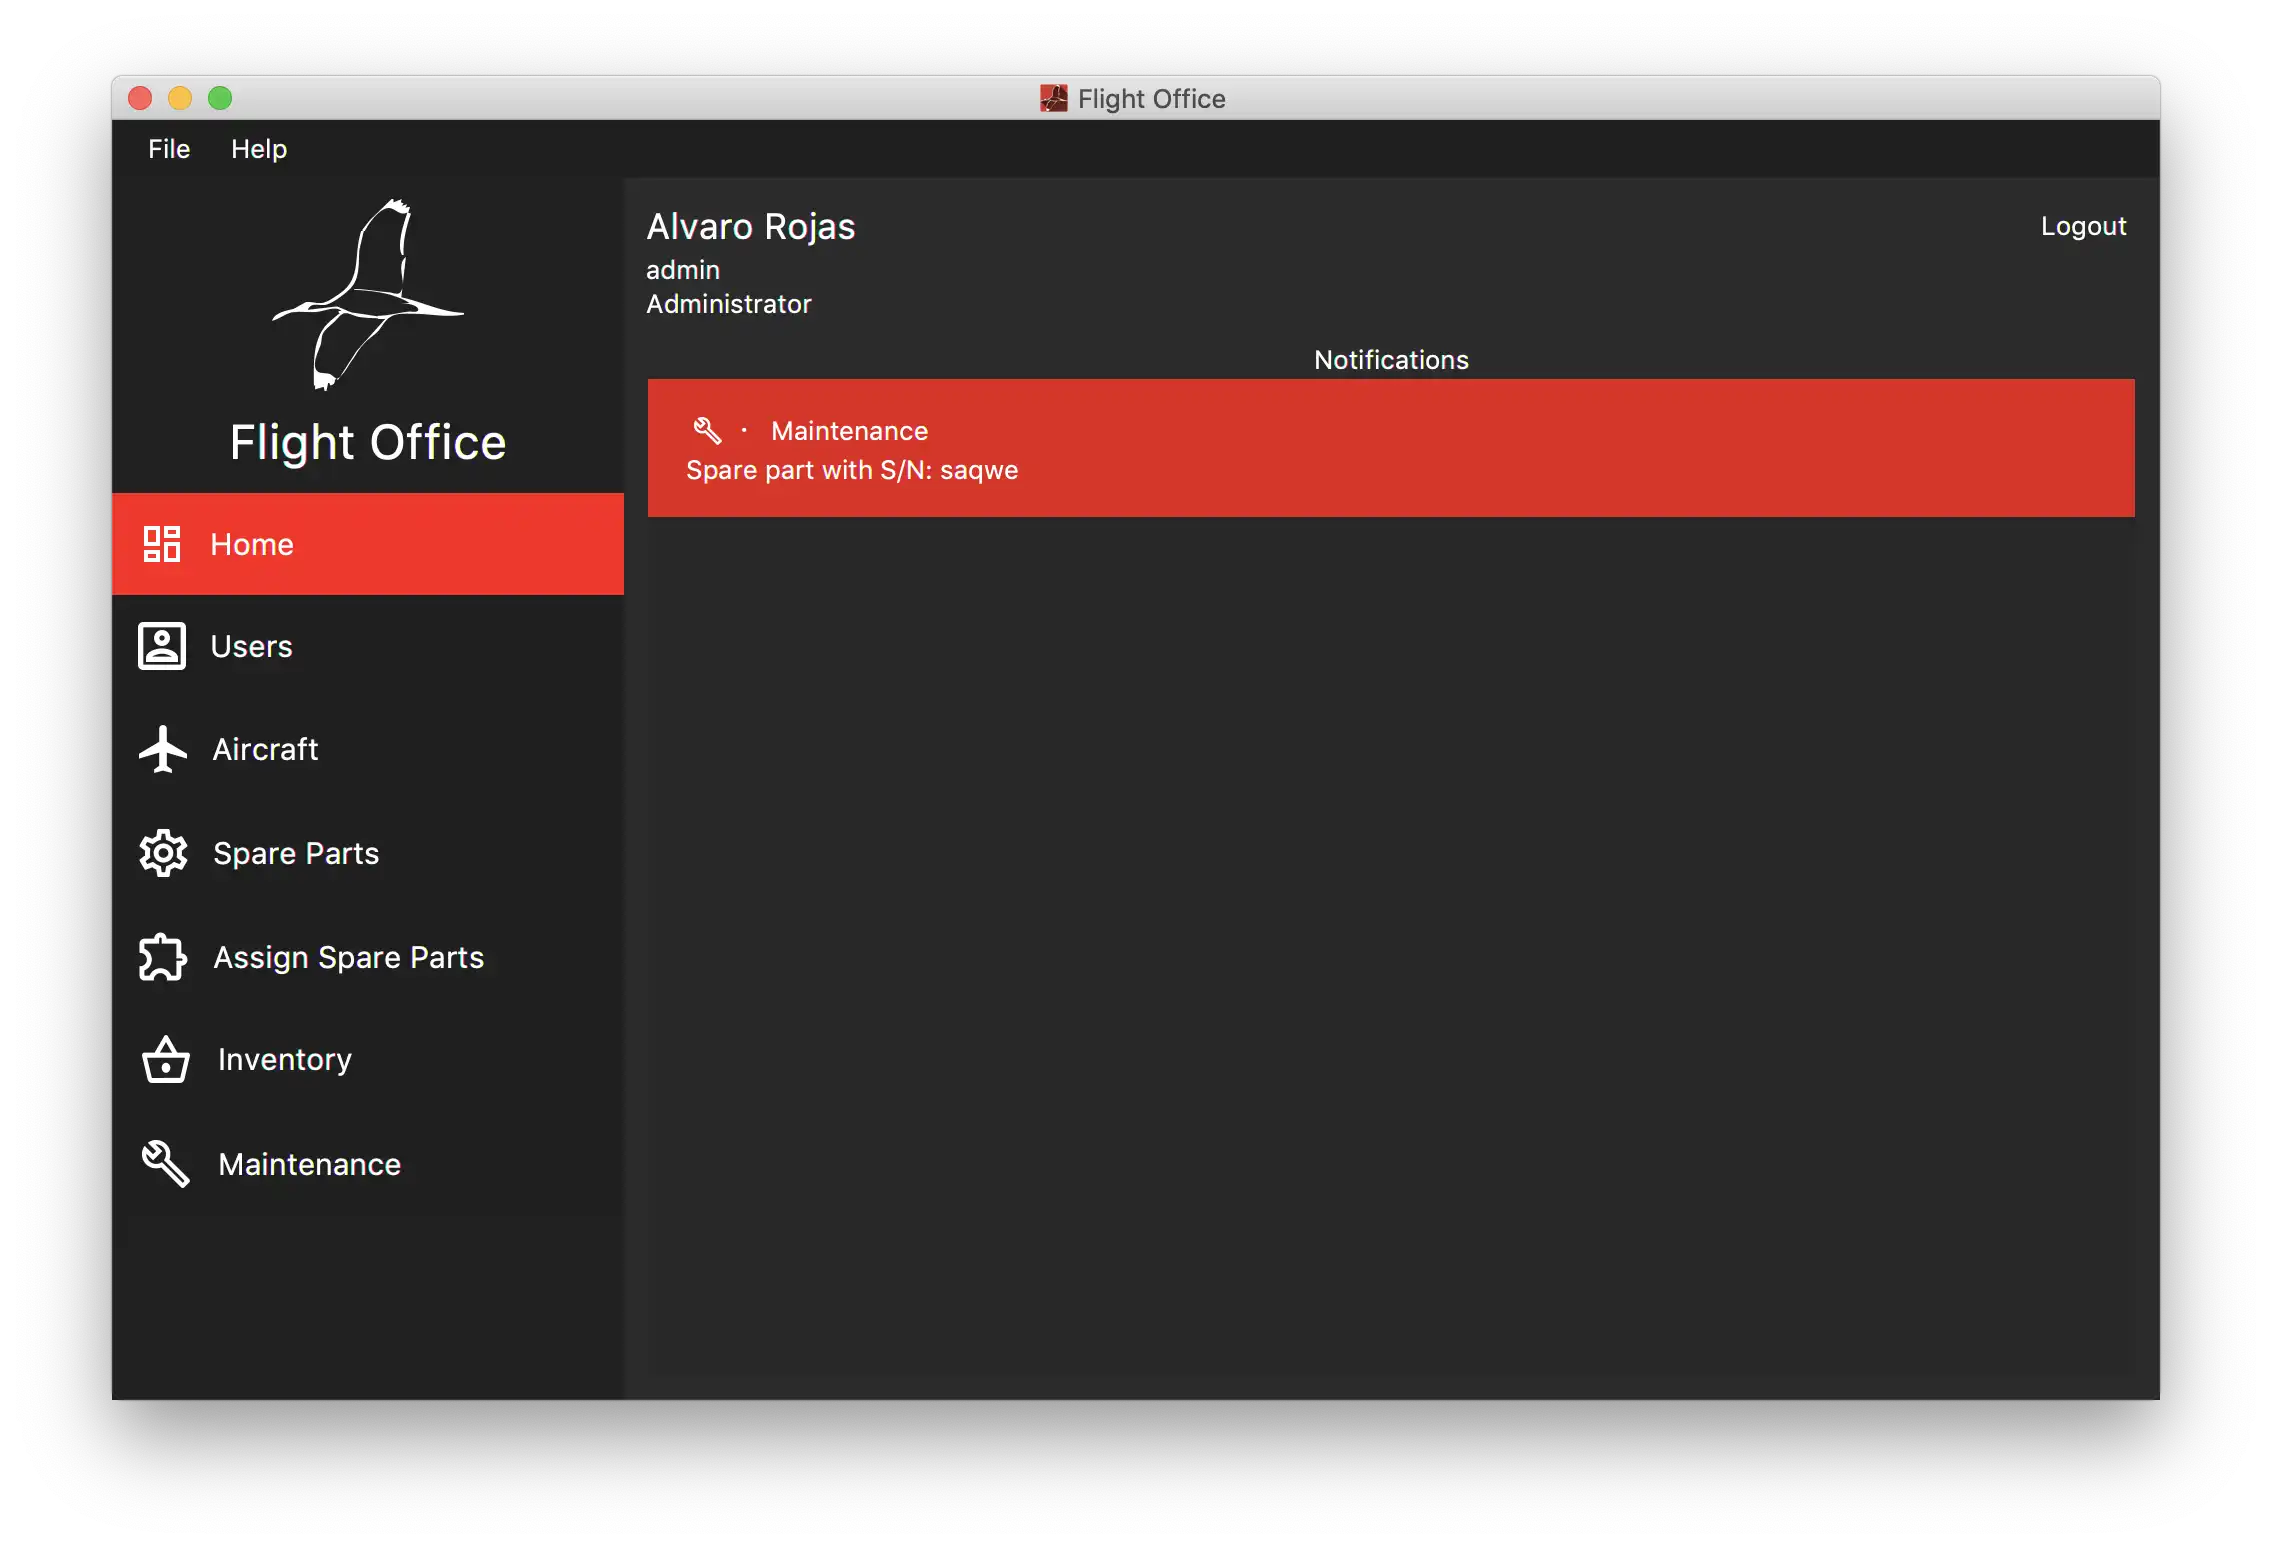This screenshot has height=1548, width=2272.
Task: Click the maintenance notification wrench icon
Action: pyautogui.click(x=704, y=428)
